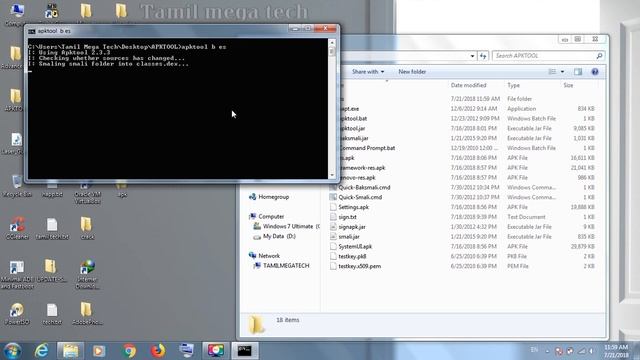Click the refresh button beside the address bar
640x360 pixels.
click(x=483, y=56)
